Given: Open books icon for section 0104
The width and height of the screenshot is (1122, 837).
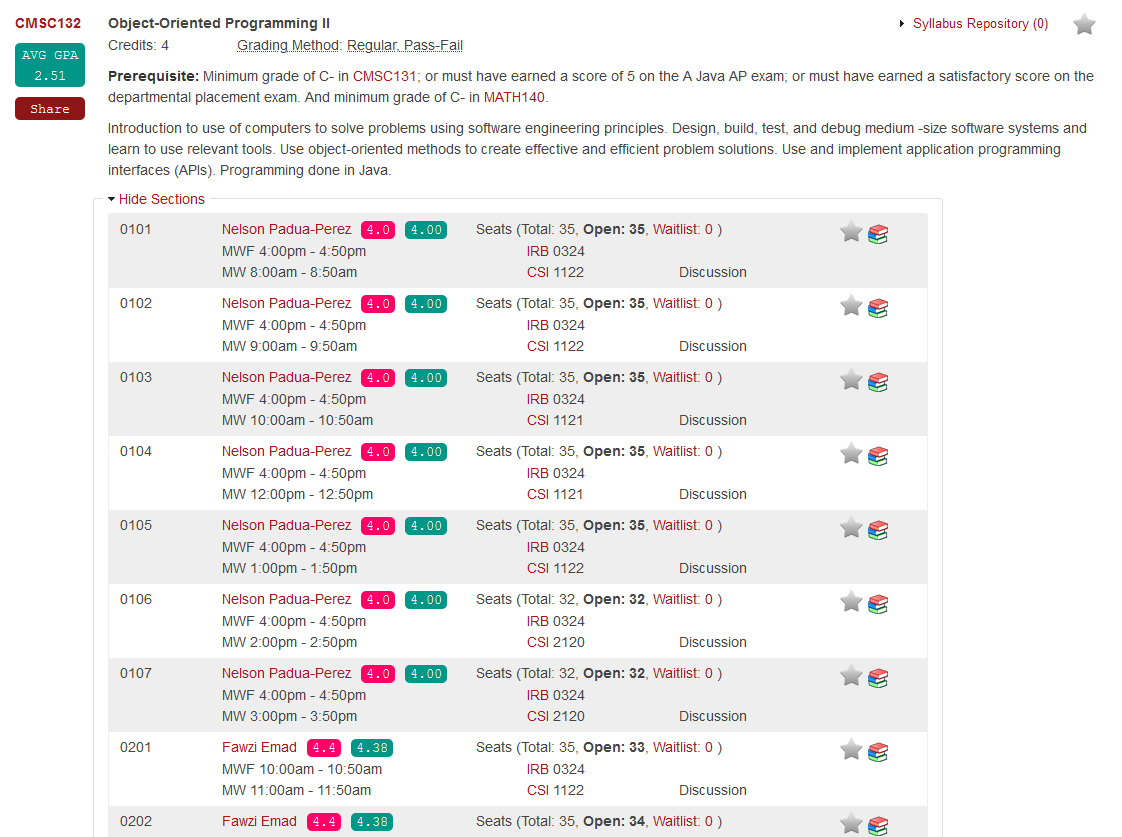Looking at the screenshot, I should click(878, 456).
